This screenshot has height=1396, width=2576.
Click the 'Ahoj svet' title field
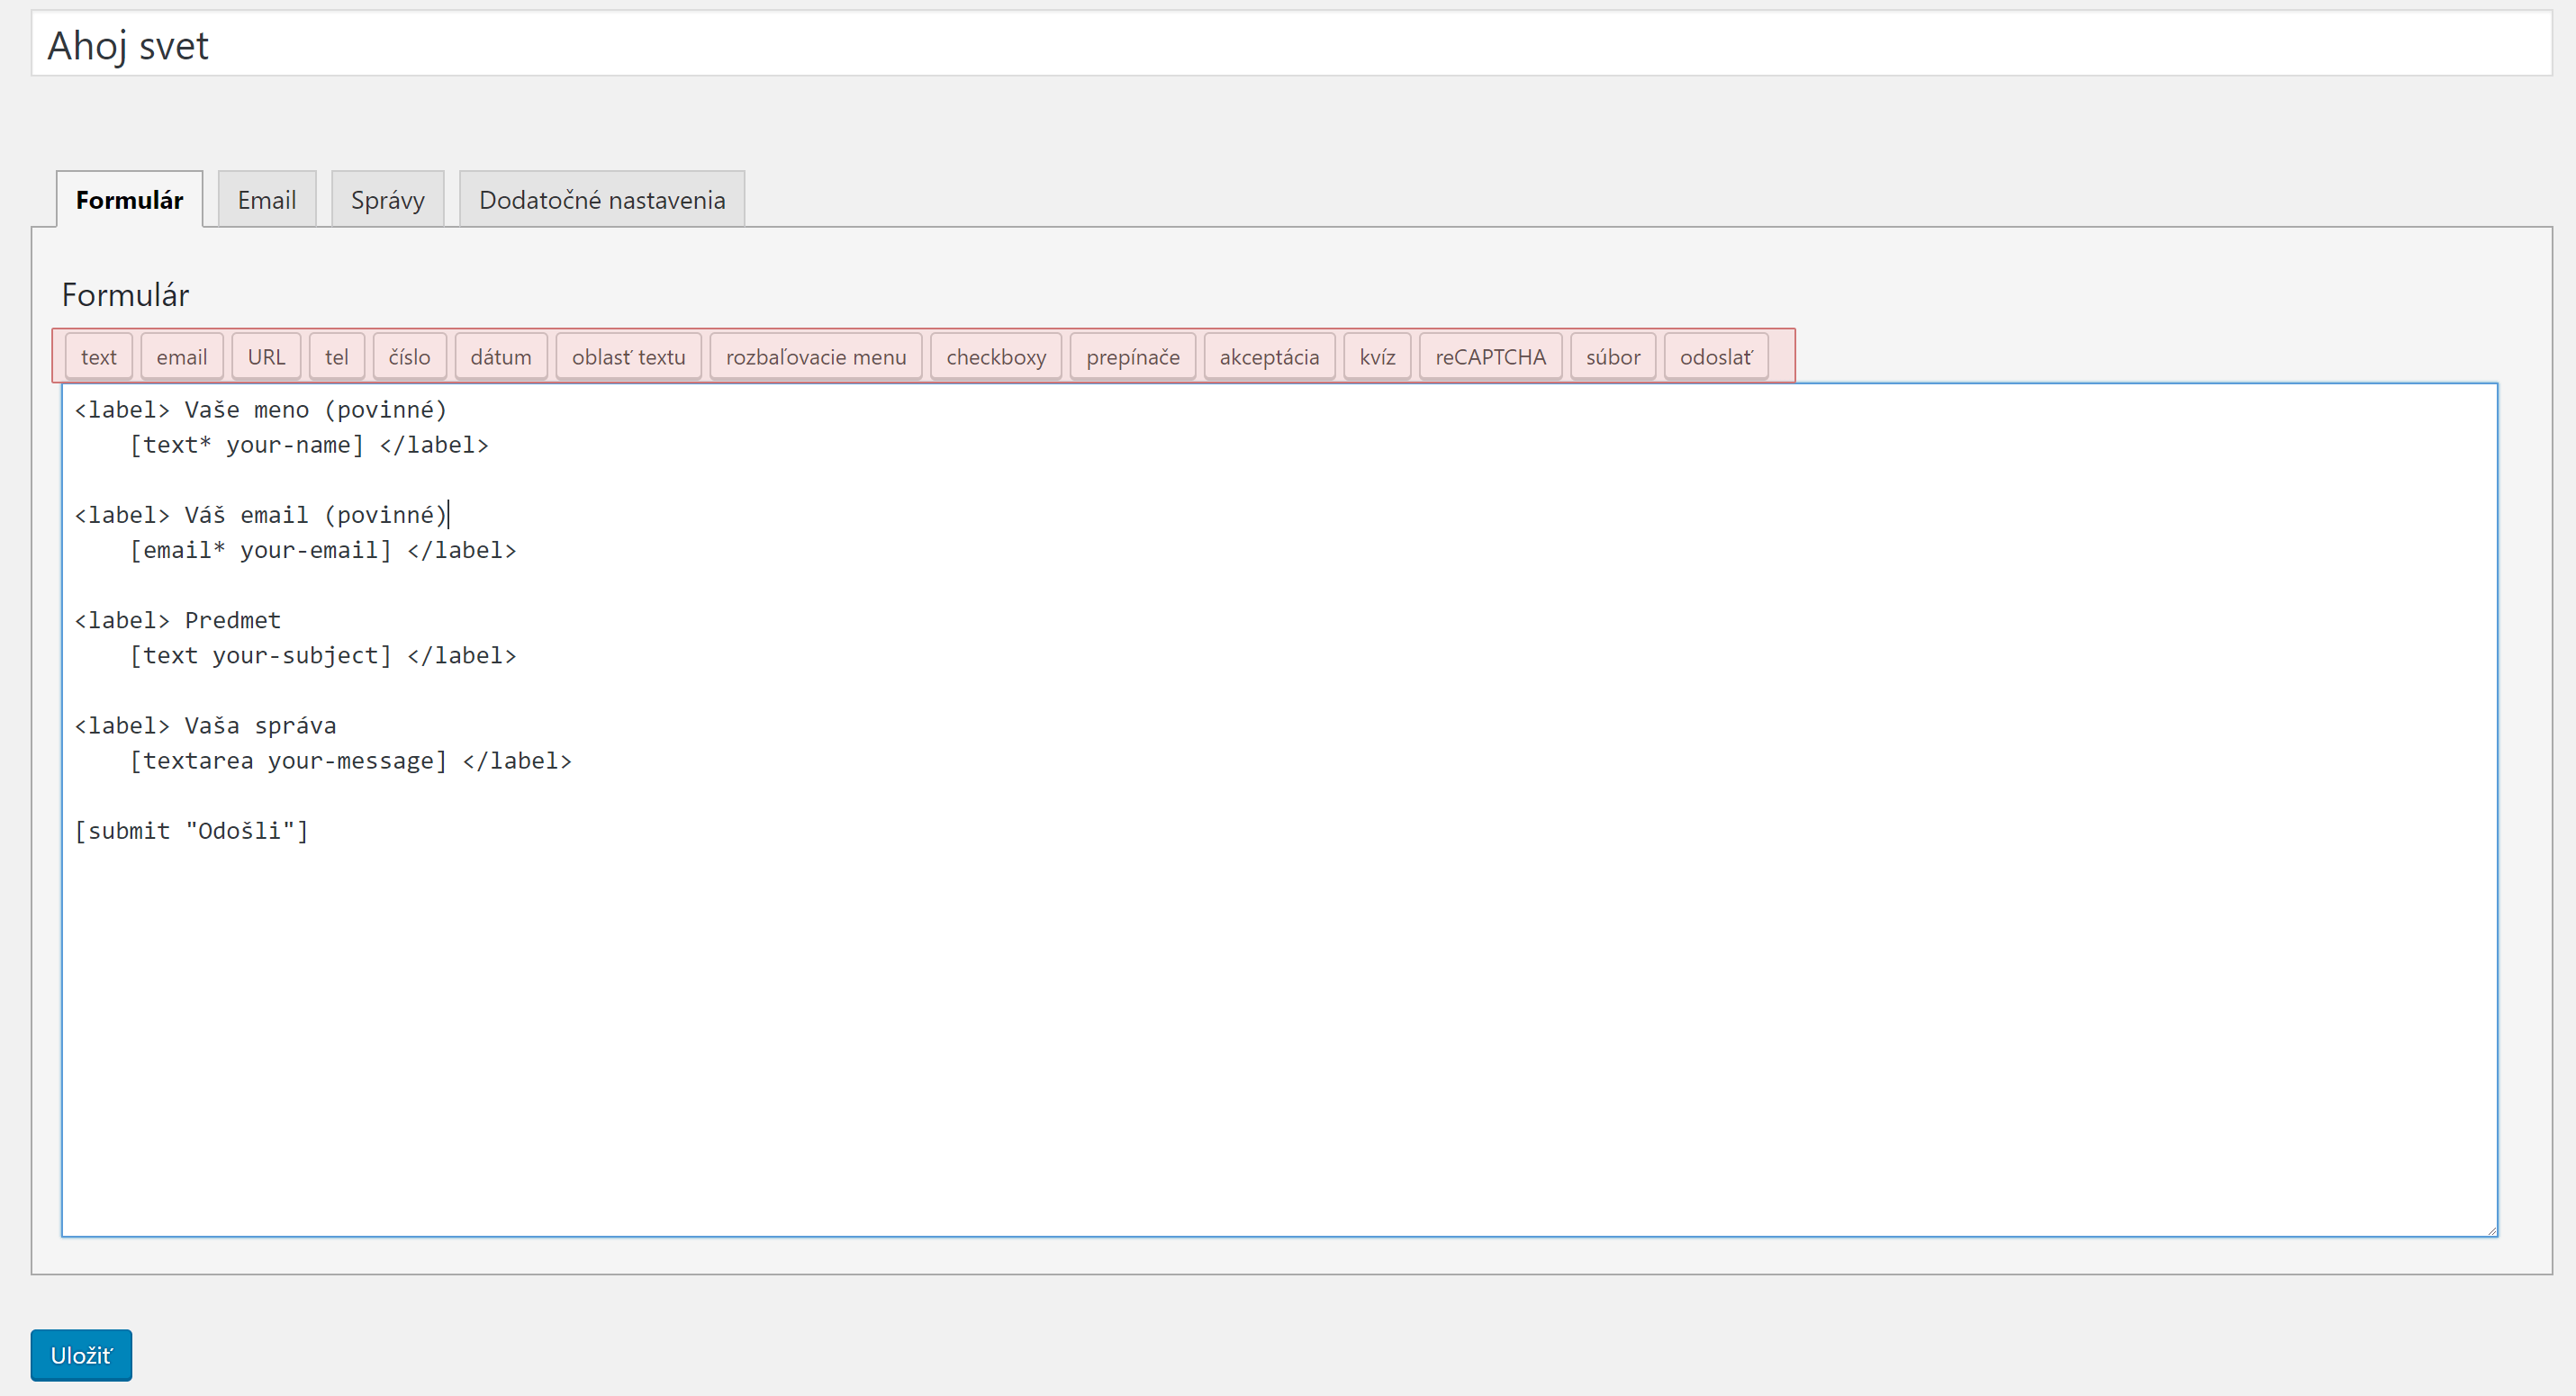click(x=1290, y=45)
